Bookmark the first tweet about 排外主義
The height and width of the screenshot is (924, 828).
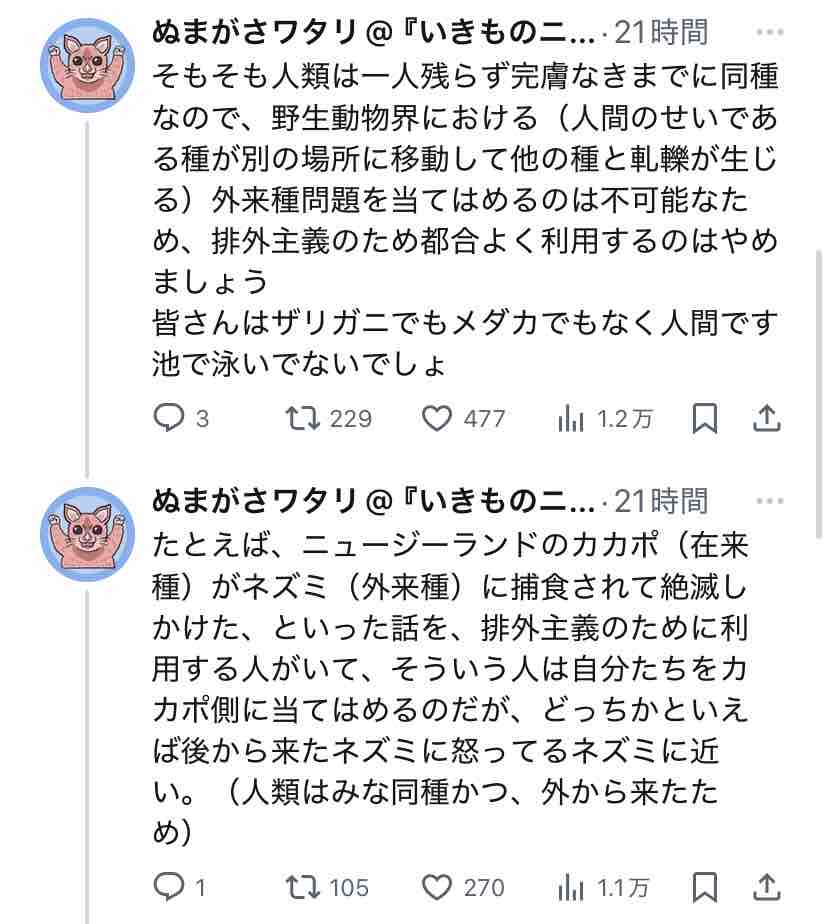(705, 419)
